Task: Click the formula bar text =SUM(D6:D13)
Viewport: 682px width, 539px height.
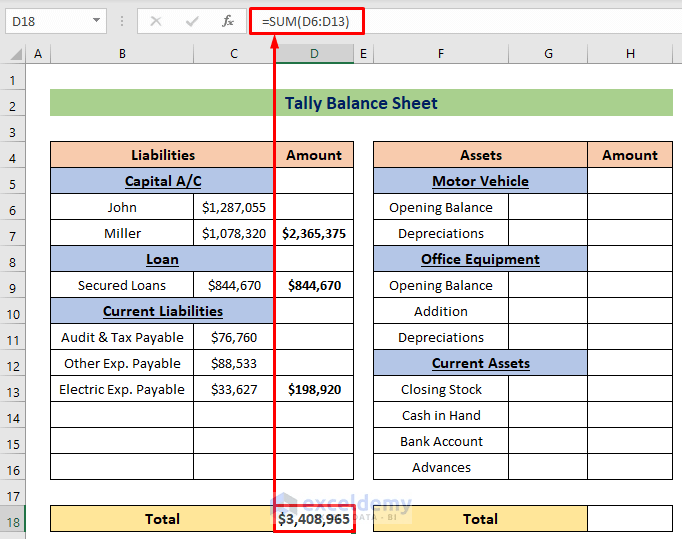Action: [x=306, y=21]
